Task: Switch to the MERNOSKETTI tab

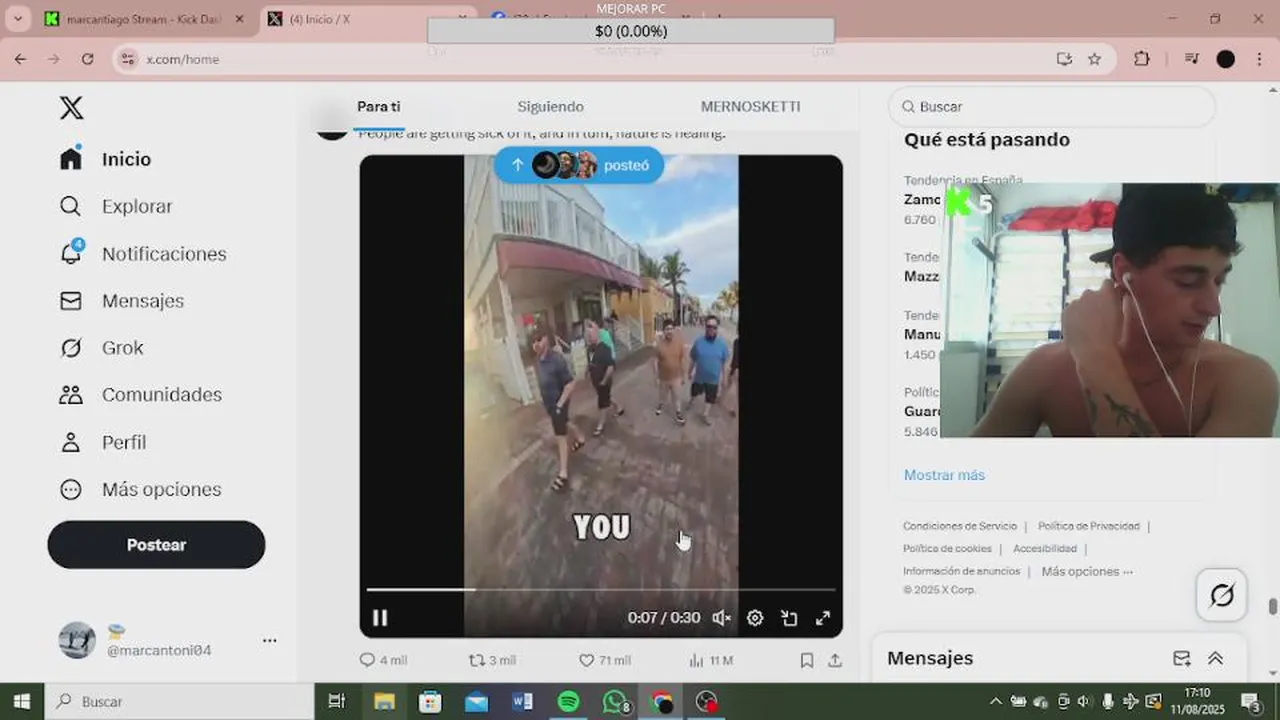Action: coord(750,107)
